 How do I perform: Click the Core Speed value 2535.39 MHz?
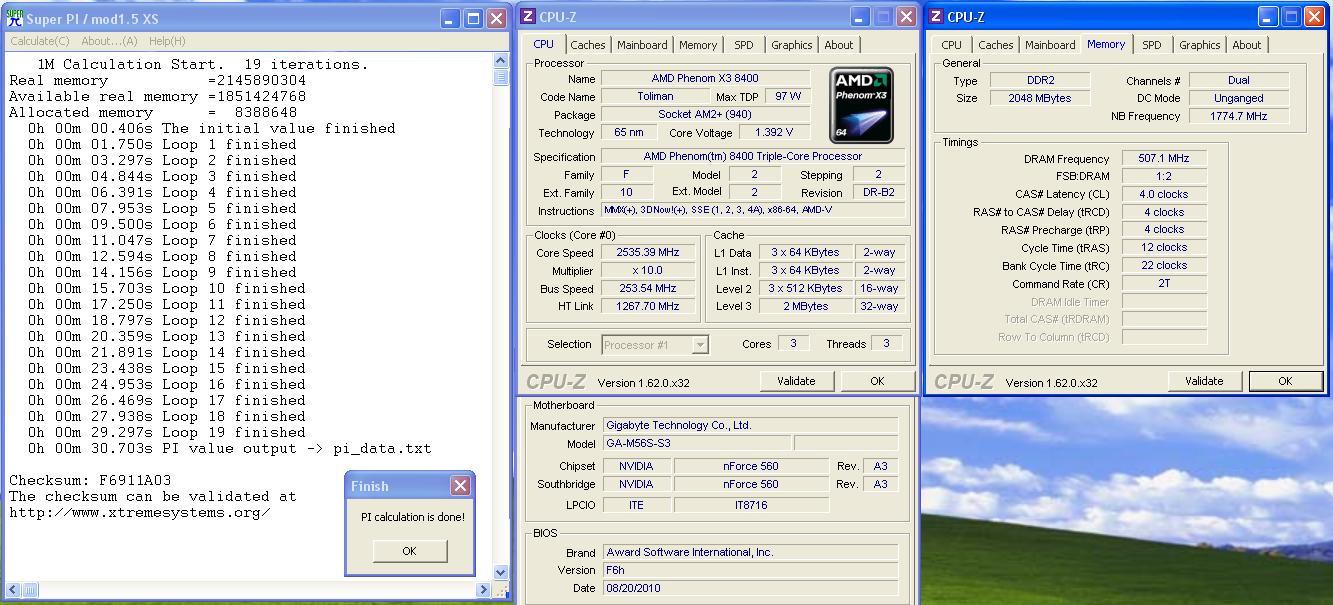coord(648,253)
